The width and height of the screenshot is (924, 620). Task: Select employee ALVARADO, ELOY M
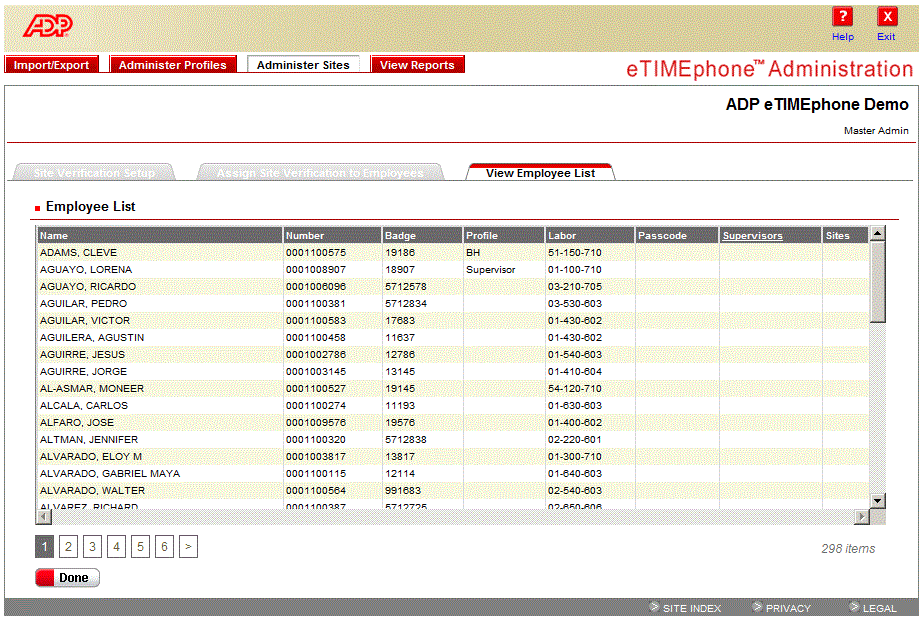click(91, 457)
